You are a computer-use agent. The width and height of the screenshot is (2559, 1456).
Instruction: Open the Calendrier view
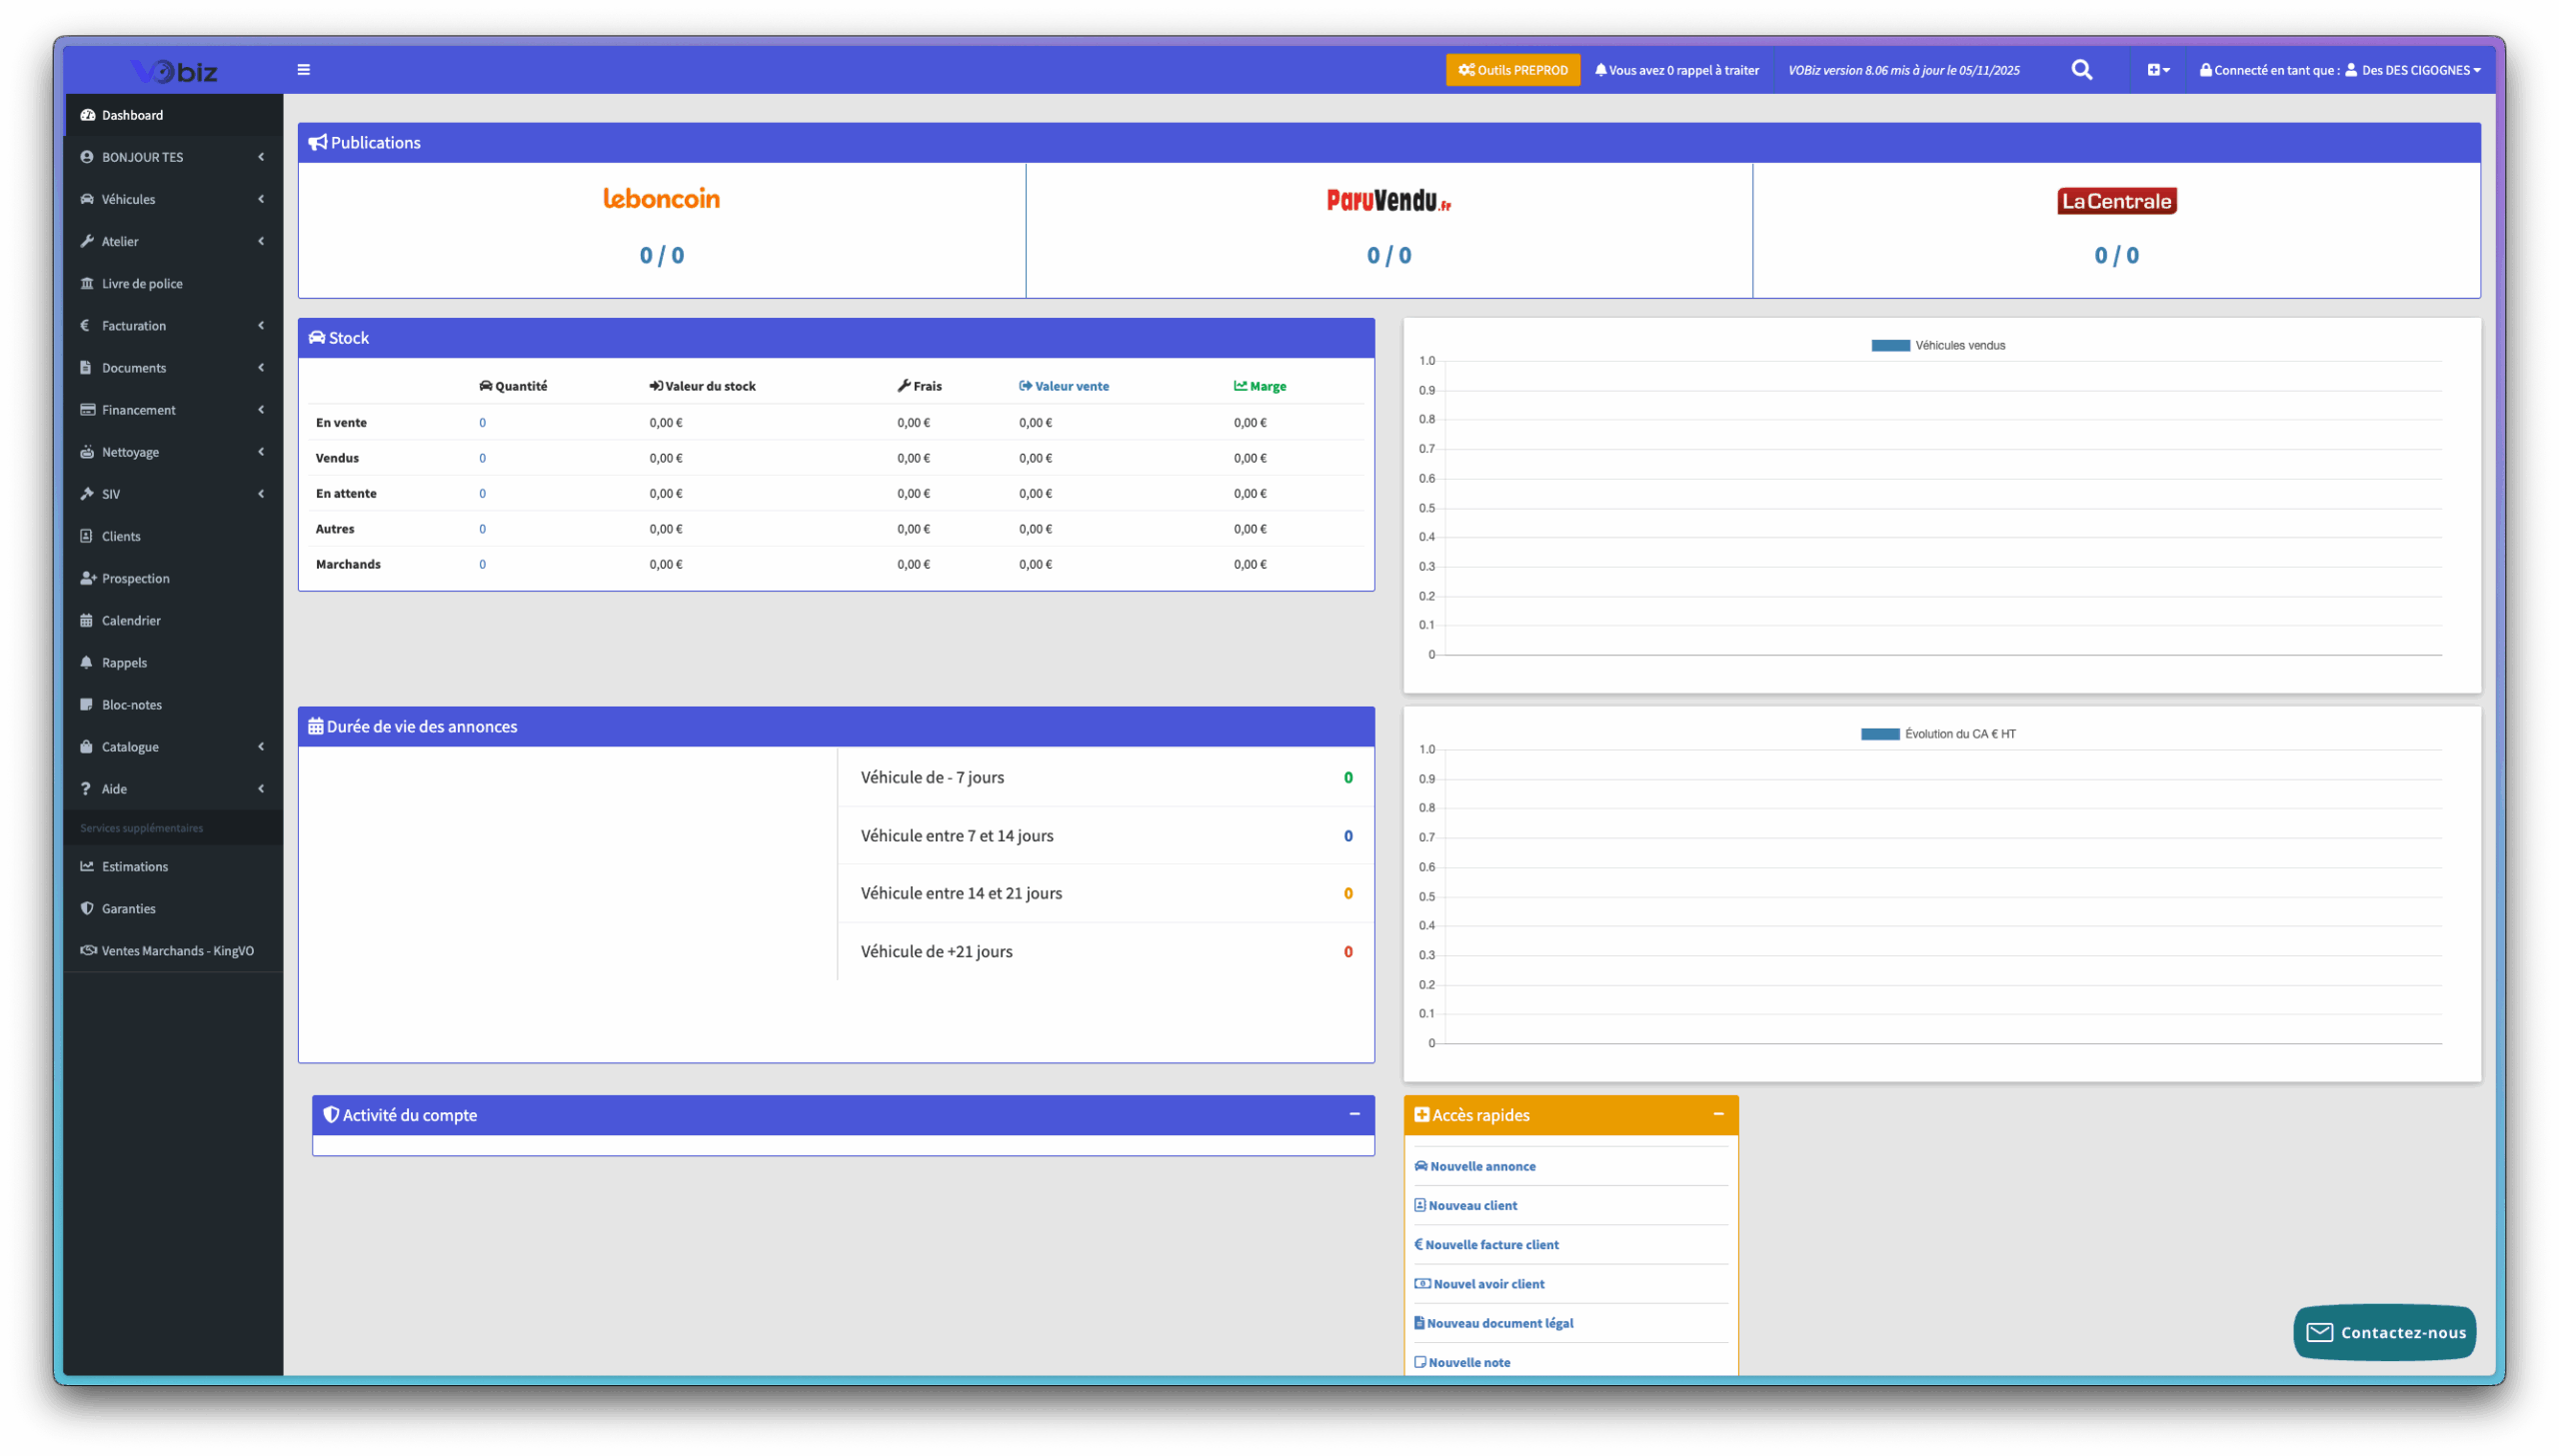(130, 620)
